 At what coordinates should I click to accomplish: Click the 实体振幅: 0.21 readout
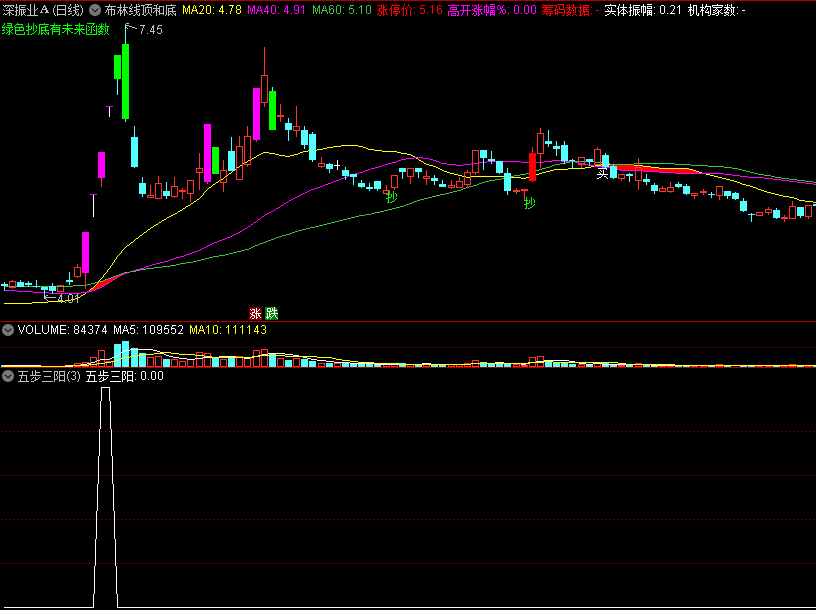[x=643, y=10]
